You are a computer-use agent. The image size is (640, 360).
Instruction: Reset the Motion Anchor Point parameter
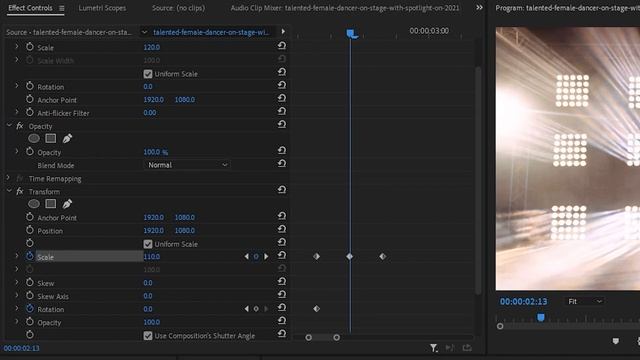coord(282,98)
